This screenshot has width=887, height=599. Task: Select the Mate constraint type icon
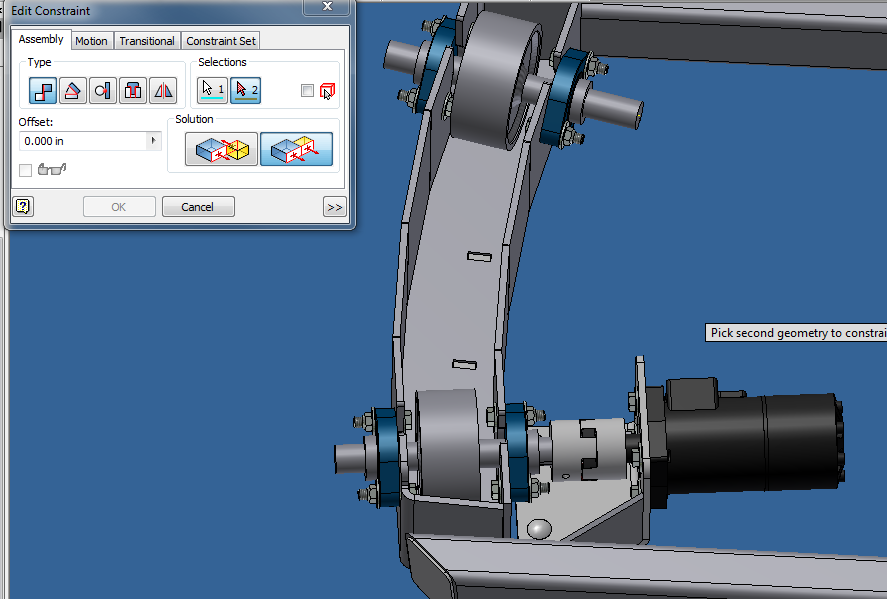tap(43, 90)
